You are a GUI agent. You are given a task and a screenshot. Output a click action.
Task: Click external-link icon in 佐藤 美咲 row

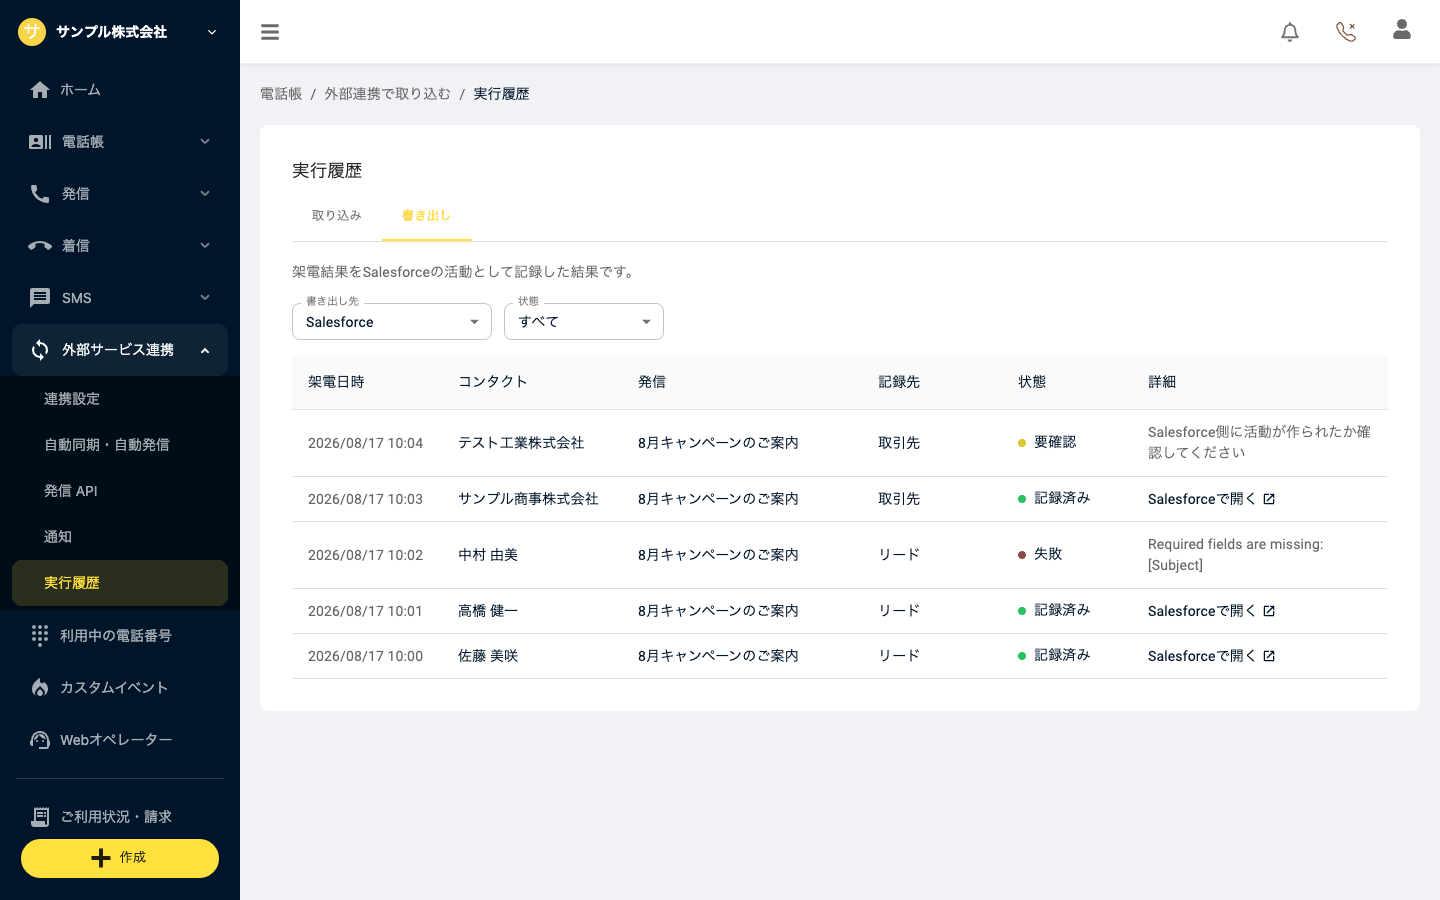pyautogui.click(x=1269, y=656)
